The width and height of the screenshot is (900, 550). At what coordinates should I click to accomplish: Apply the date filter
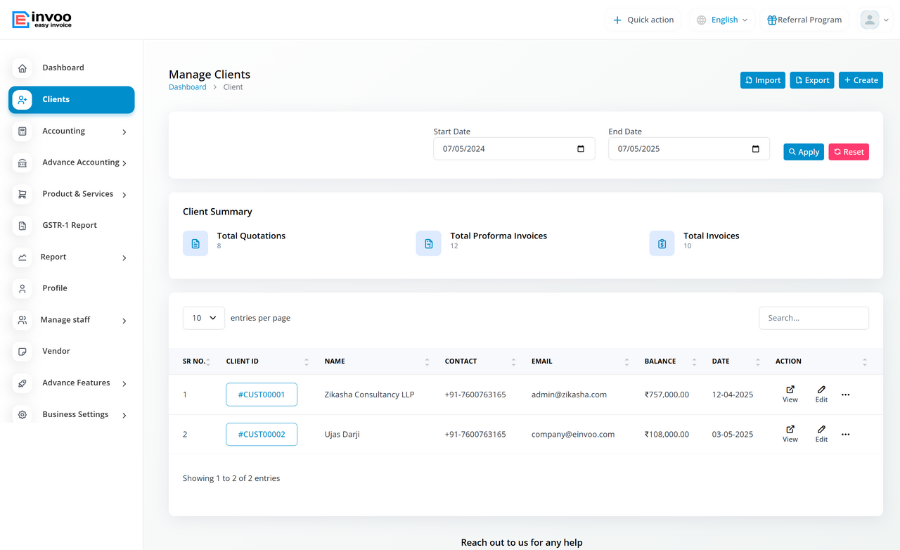coord(804,152)
